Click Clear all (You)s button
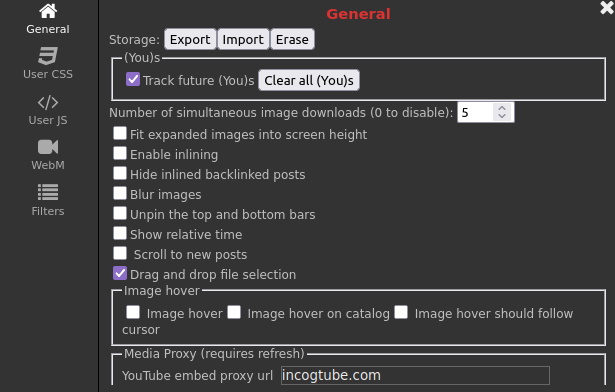 309,80
